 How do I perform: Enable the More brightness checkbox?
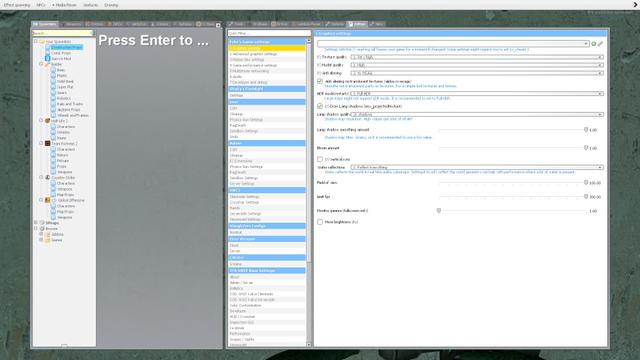tap(320, 222)
